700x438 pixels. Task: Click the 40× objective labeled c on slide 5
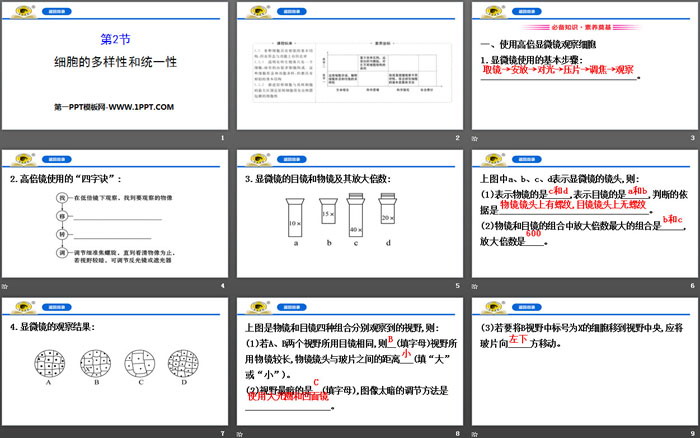[356, 214]
